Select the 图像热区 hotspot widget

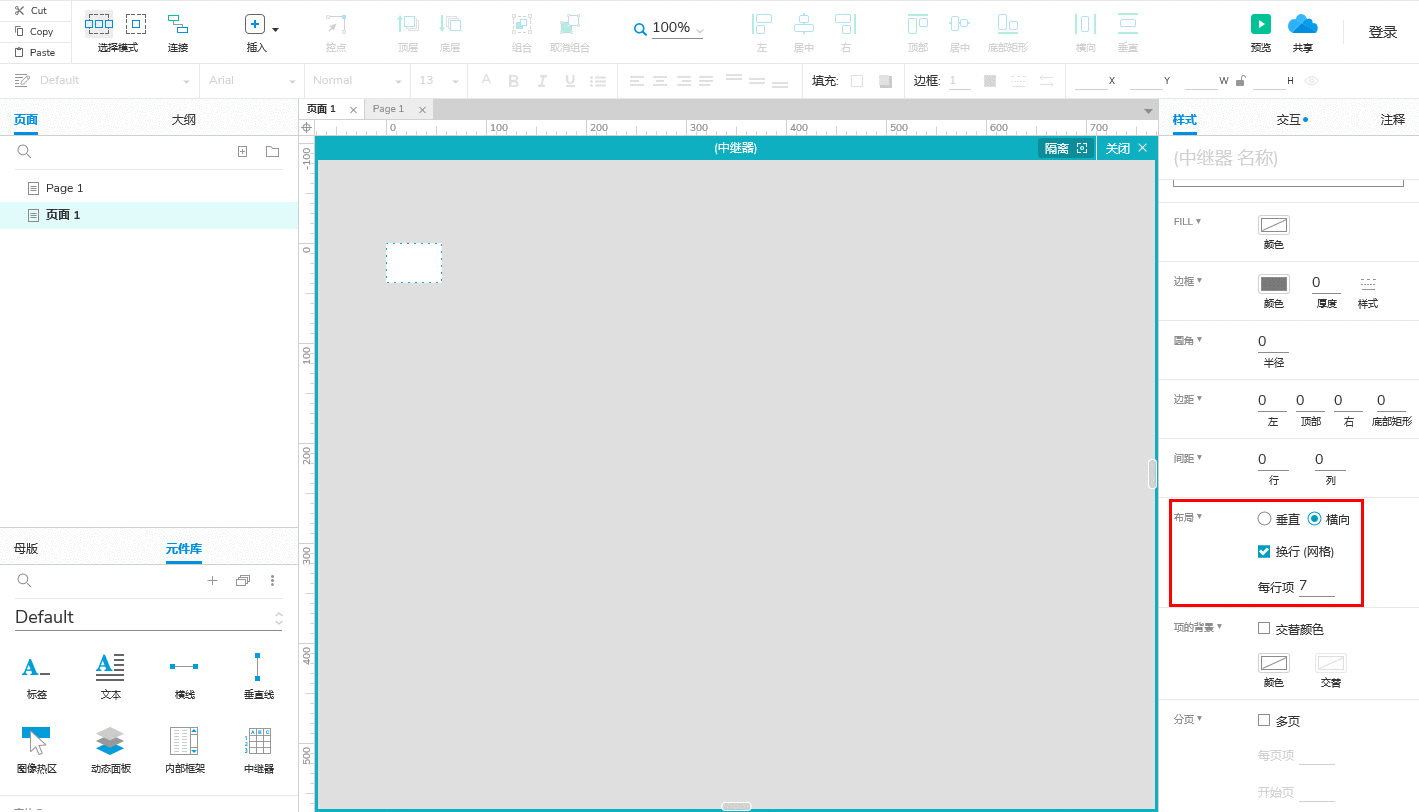tap(36, 751)
